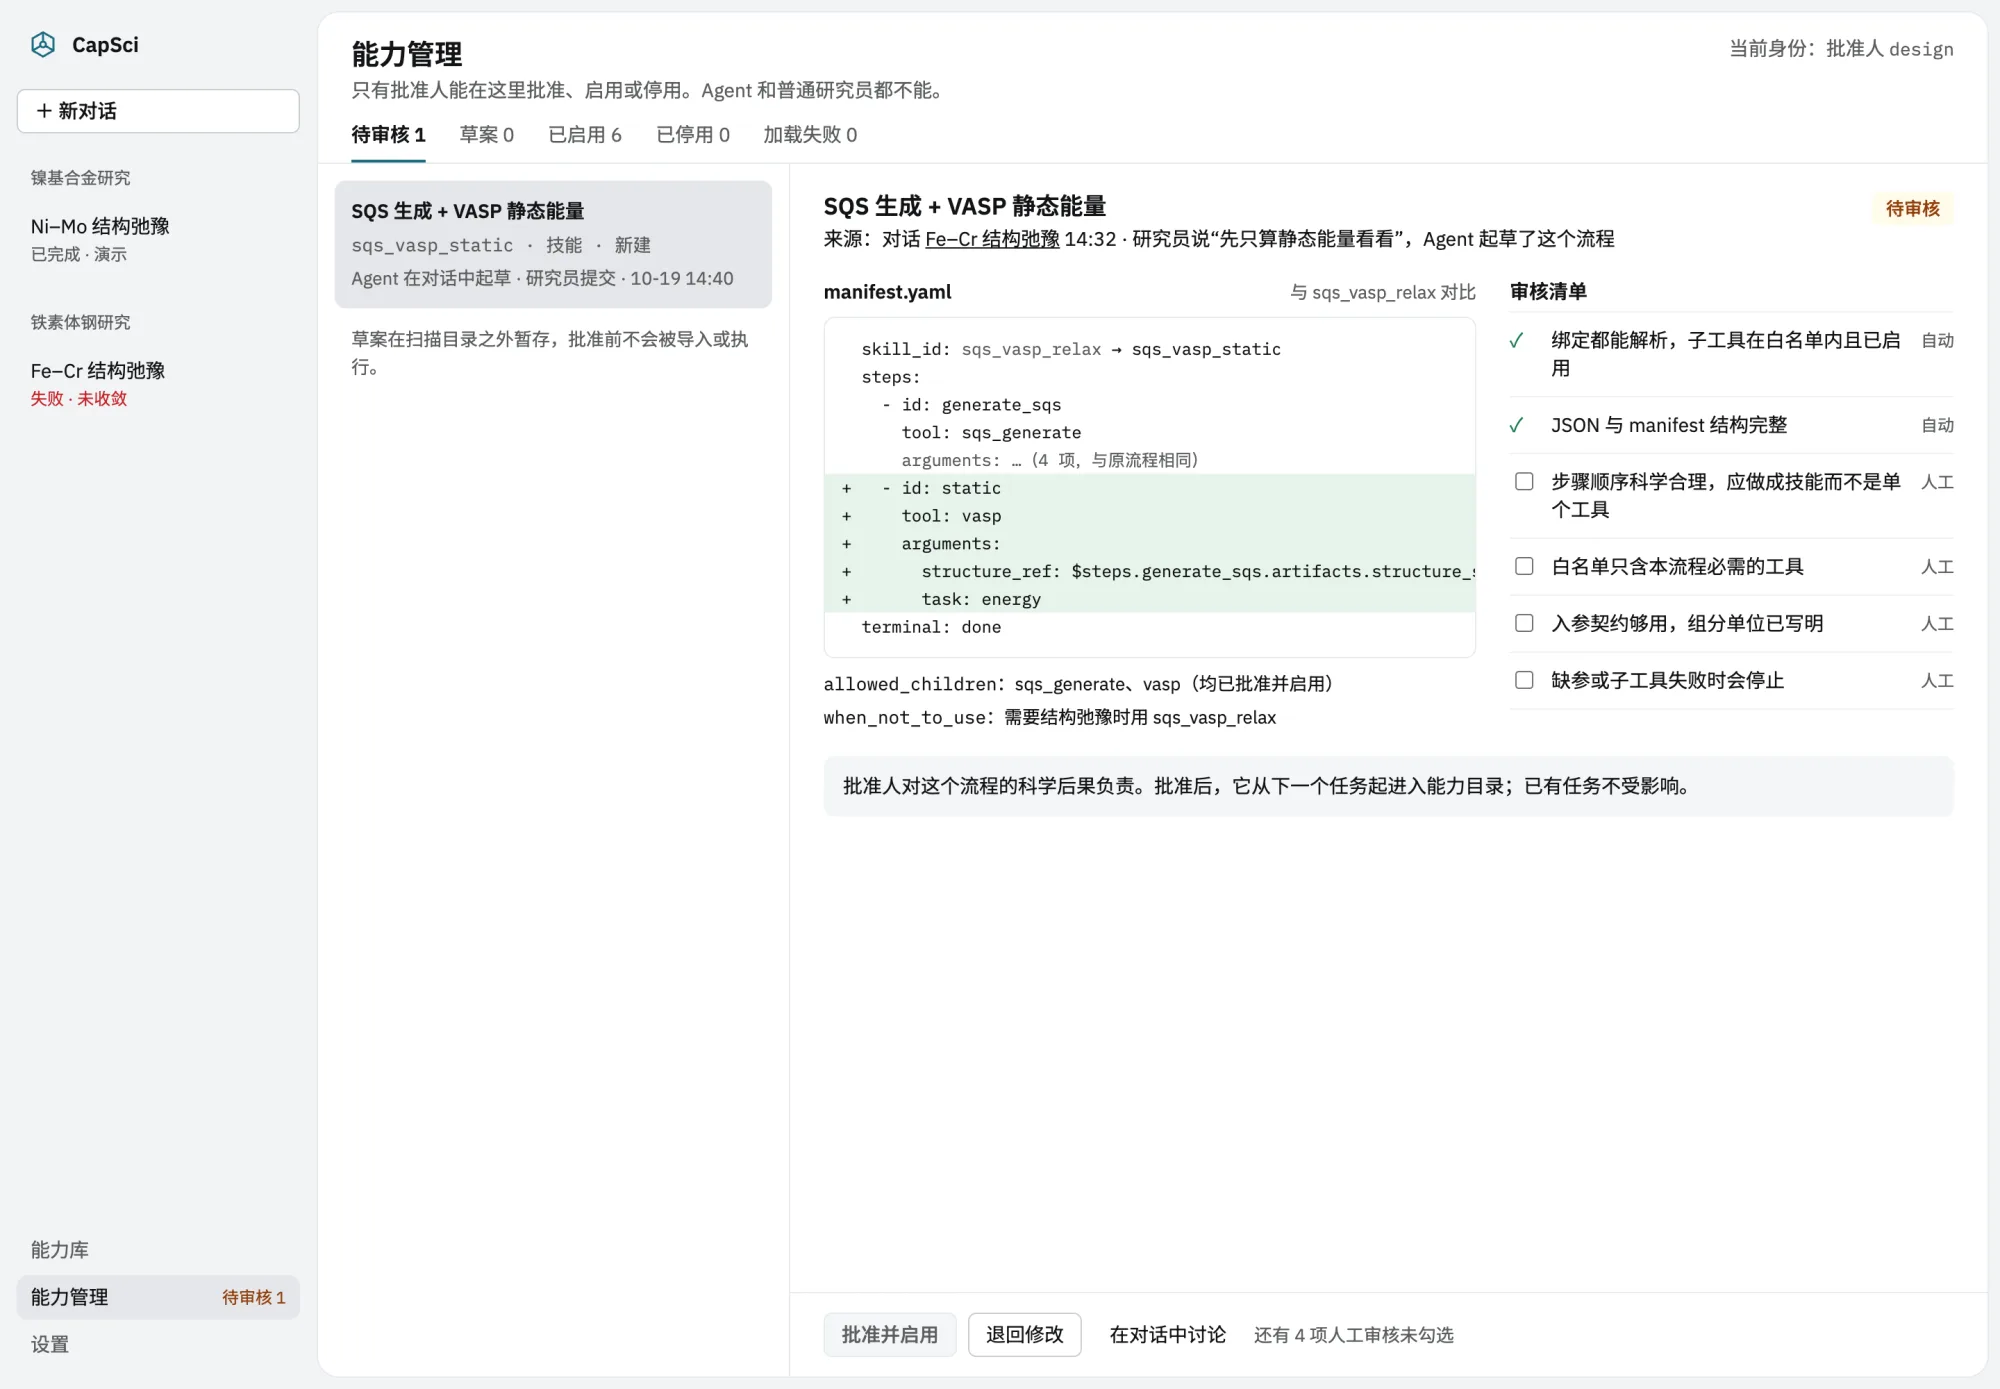This screenshot has height=1389, width=2000.
Task: Switch to the 已停用 0 tab
Action: [692, 135]
